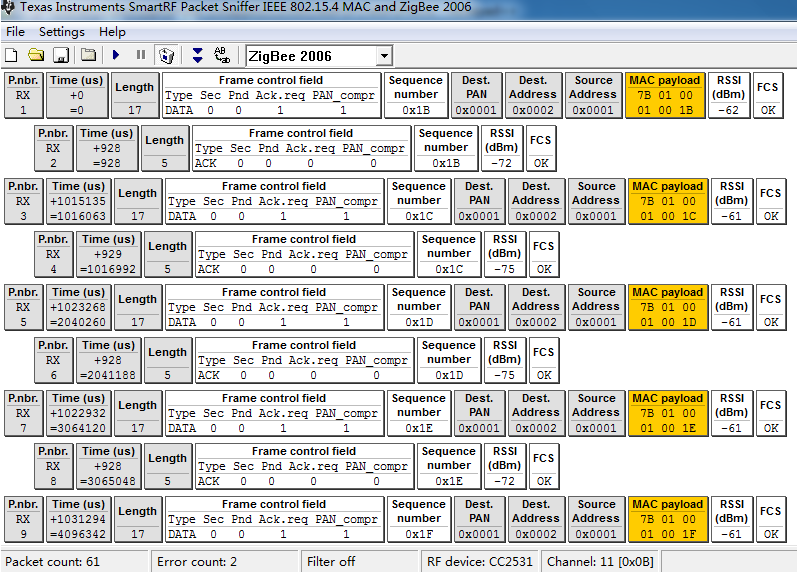
Task: Click time cell showing =4096342
Action: (78, 519)
